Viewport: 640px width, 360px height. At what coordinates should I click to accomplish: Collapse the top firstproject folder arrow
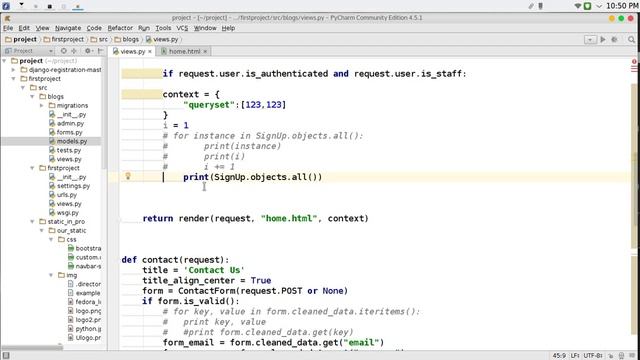(x=14, y=79)
